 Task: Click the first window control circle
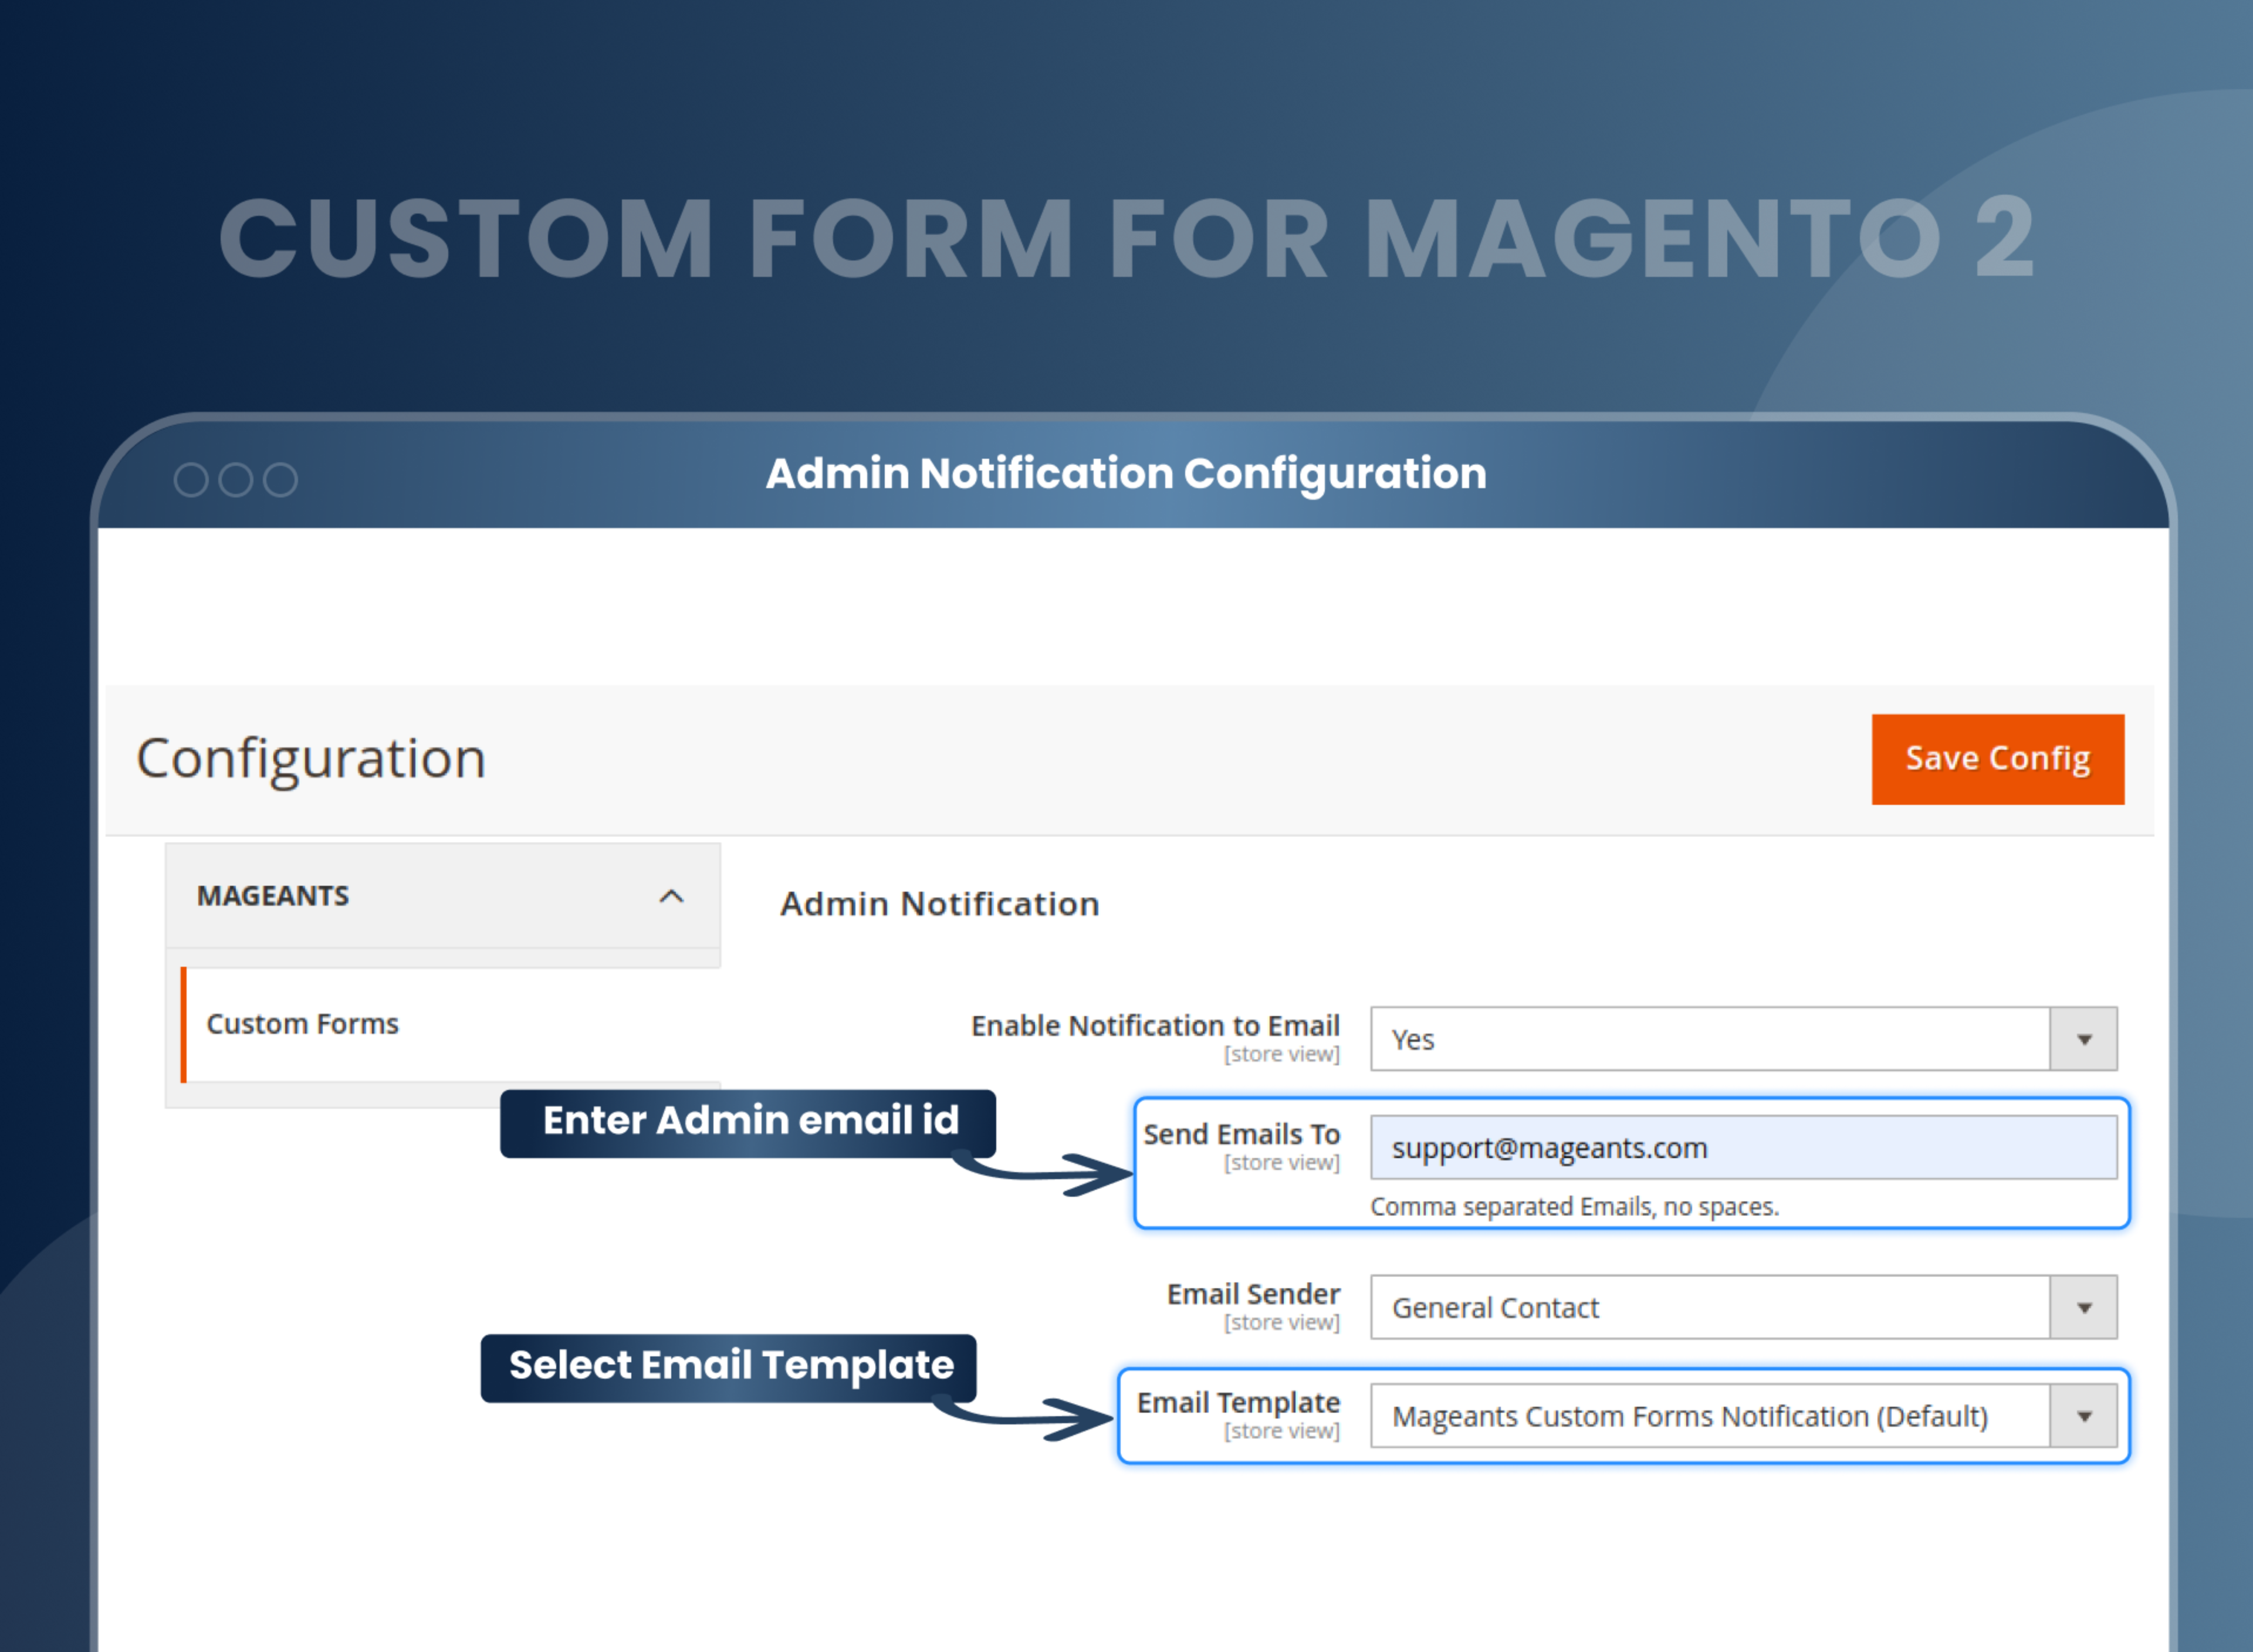(x=191, y=480)
